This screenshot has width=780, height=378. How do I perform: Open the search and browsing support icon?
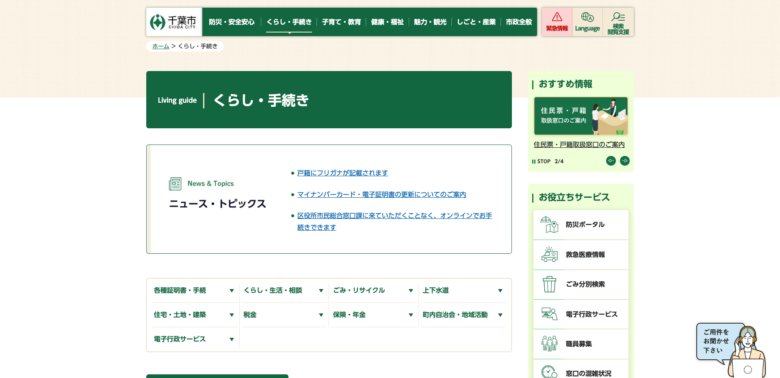pos(618,17)
